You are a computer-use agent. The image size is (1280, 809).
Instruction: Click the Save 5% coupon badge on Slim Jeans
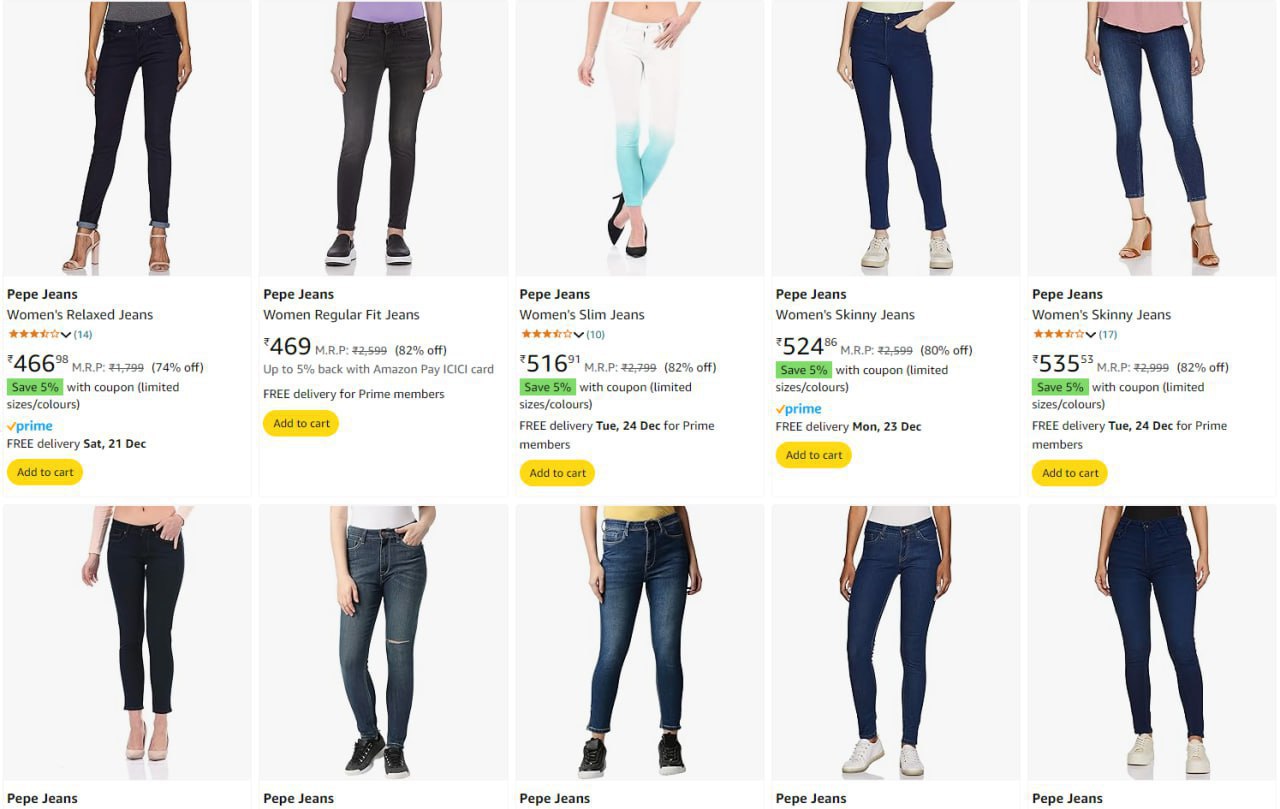pyautogui.click(x=547, y=387)
